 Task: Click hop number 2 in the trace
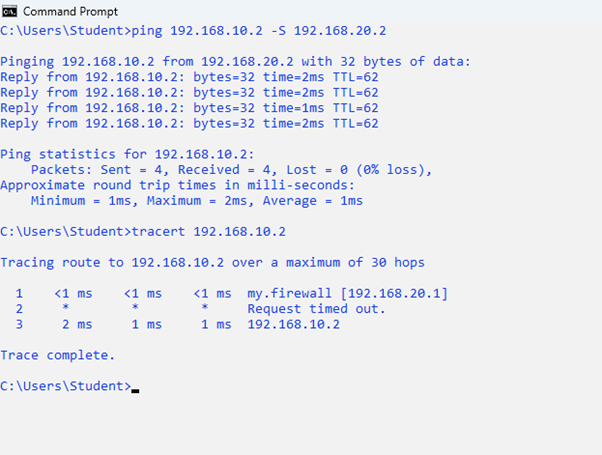19,309
